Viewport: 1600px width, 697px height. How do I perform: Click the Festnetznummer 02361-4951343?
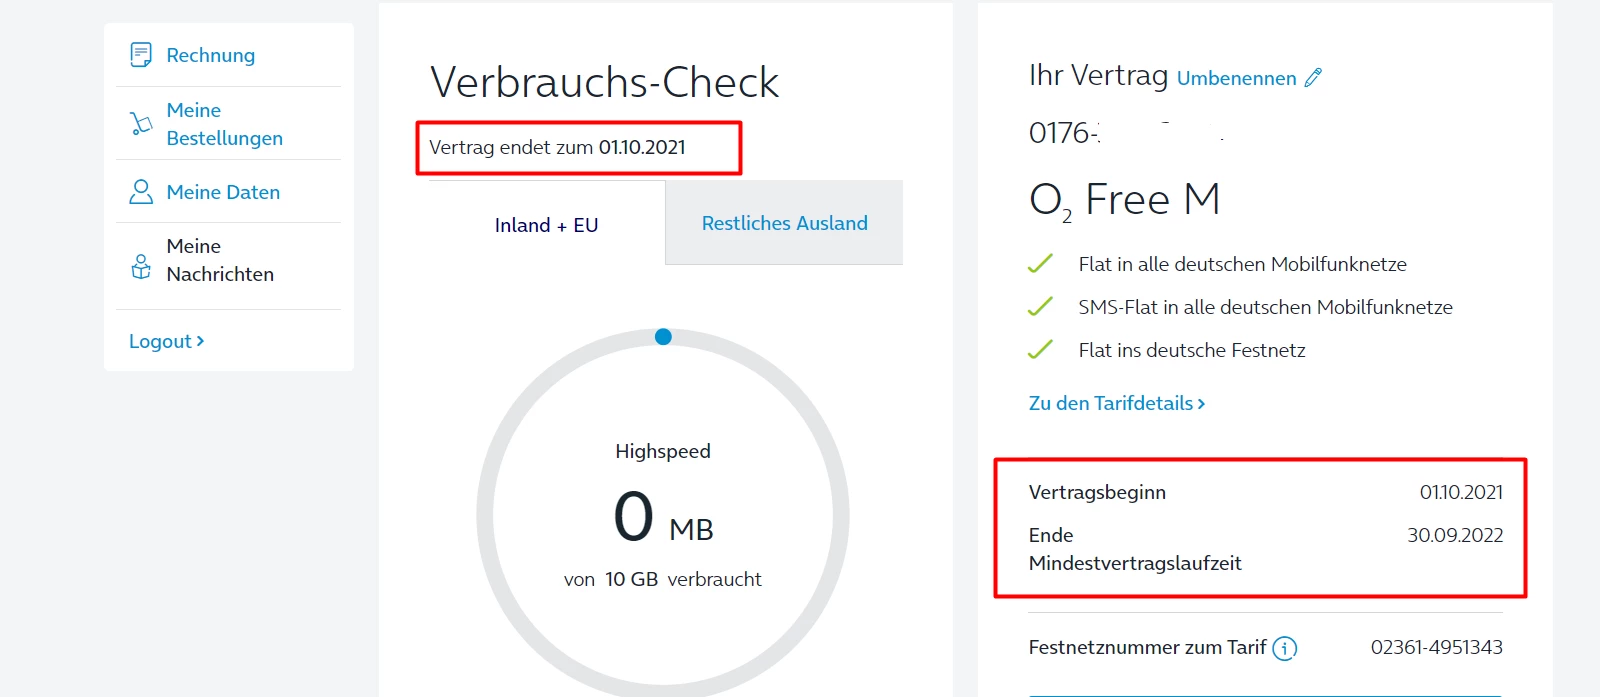(1436, 647)
